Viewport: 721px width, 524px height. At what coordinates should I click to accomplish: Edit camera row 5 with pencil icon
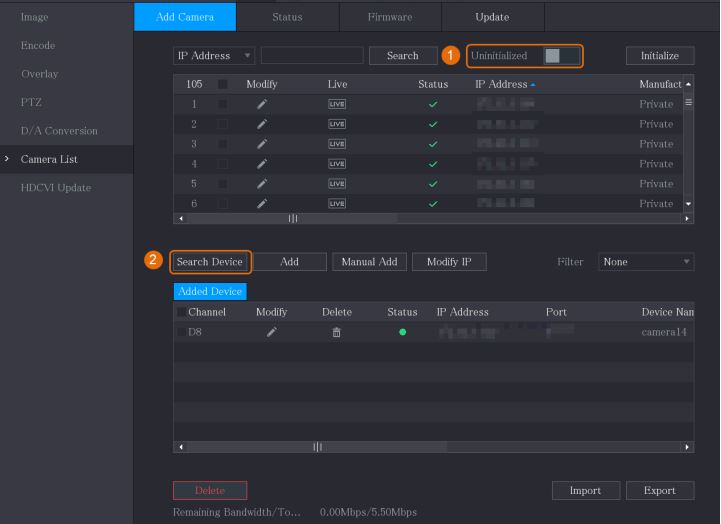pyautogui.click(x=262, y=184)
